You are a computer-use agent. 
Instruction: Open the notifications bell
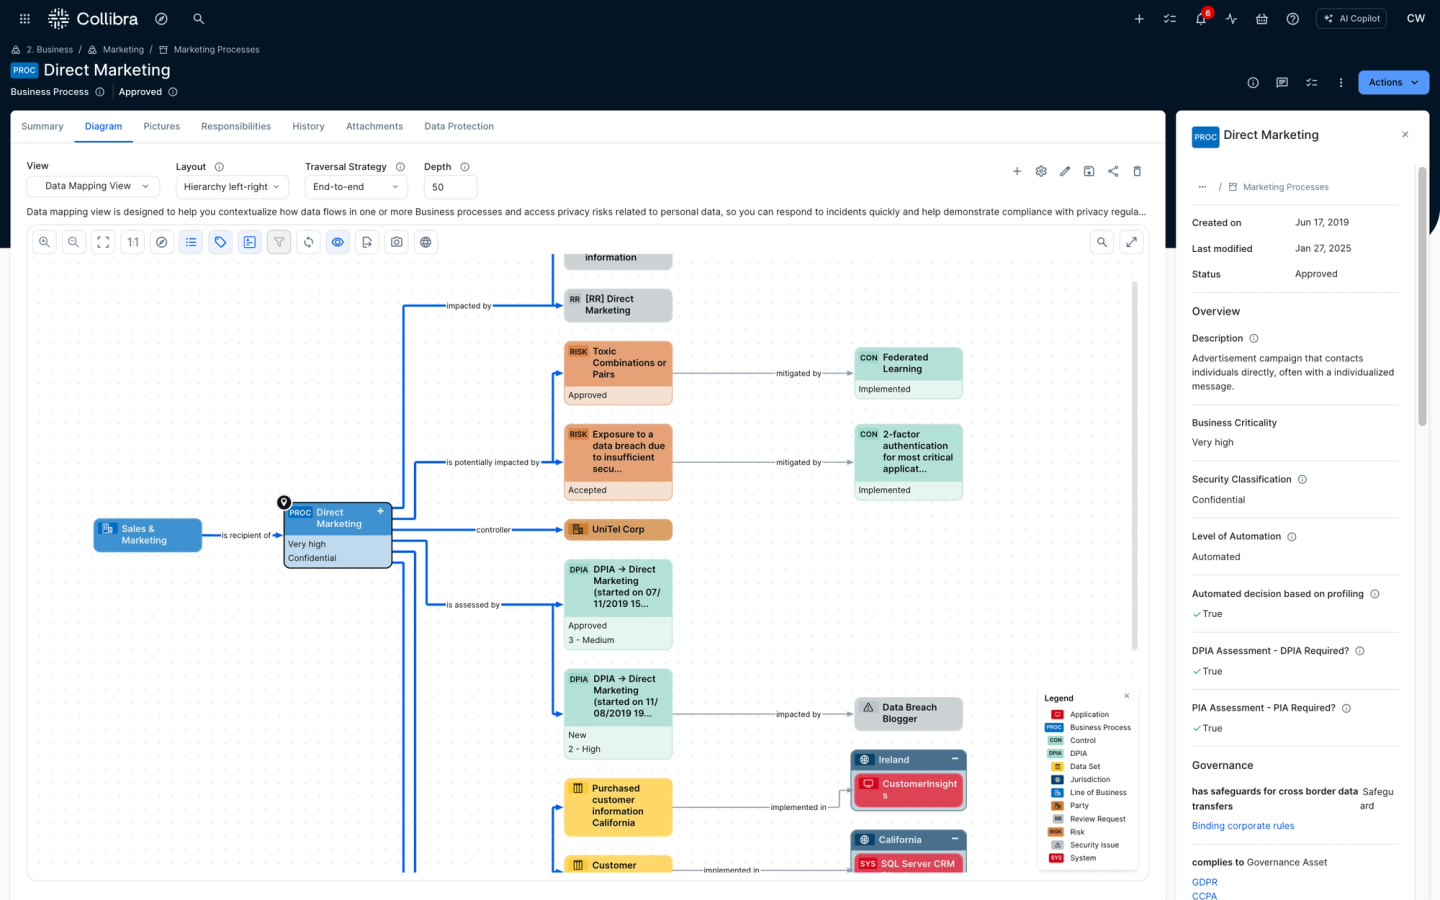point(1200,19)
